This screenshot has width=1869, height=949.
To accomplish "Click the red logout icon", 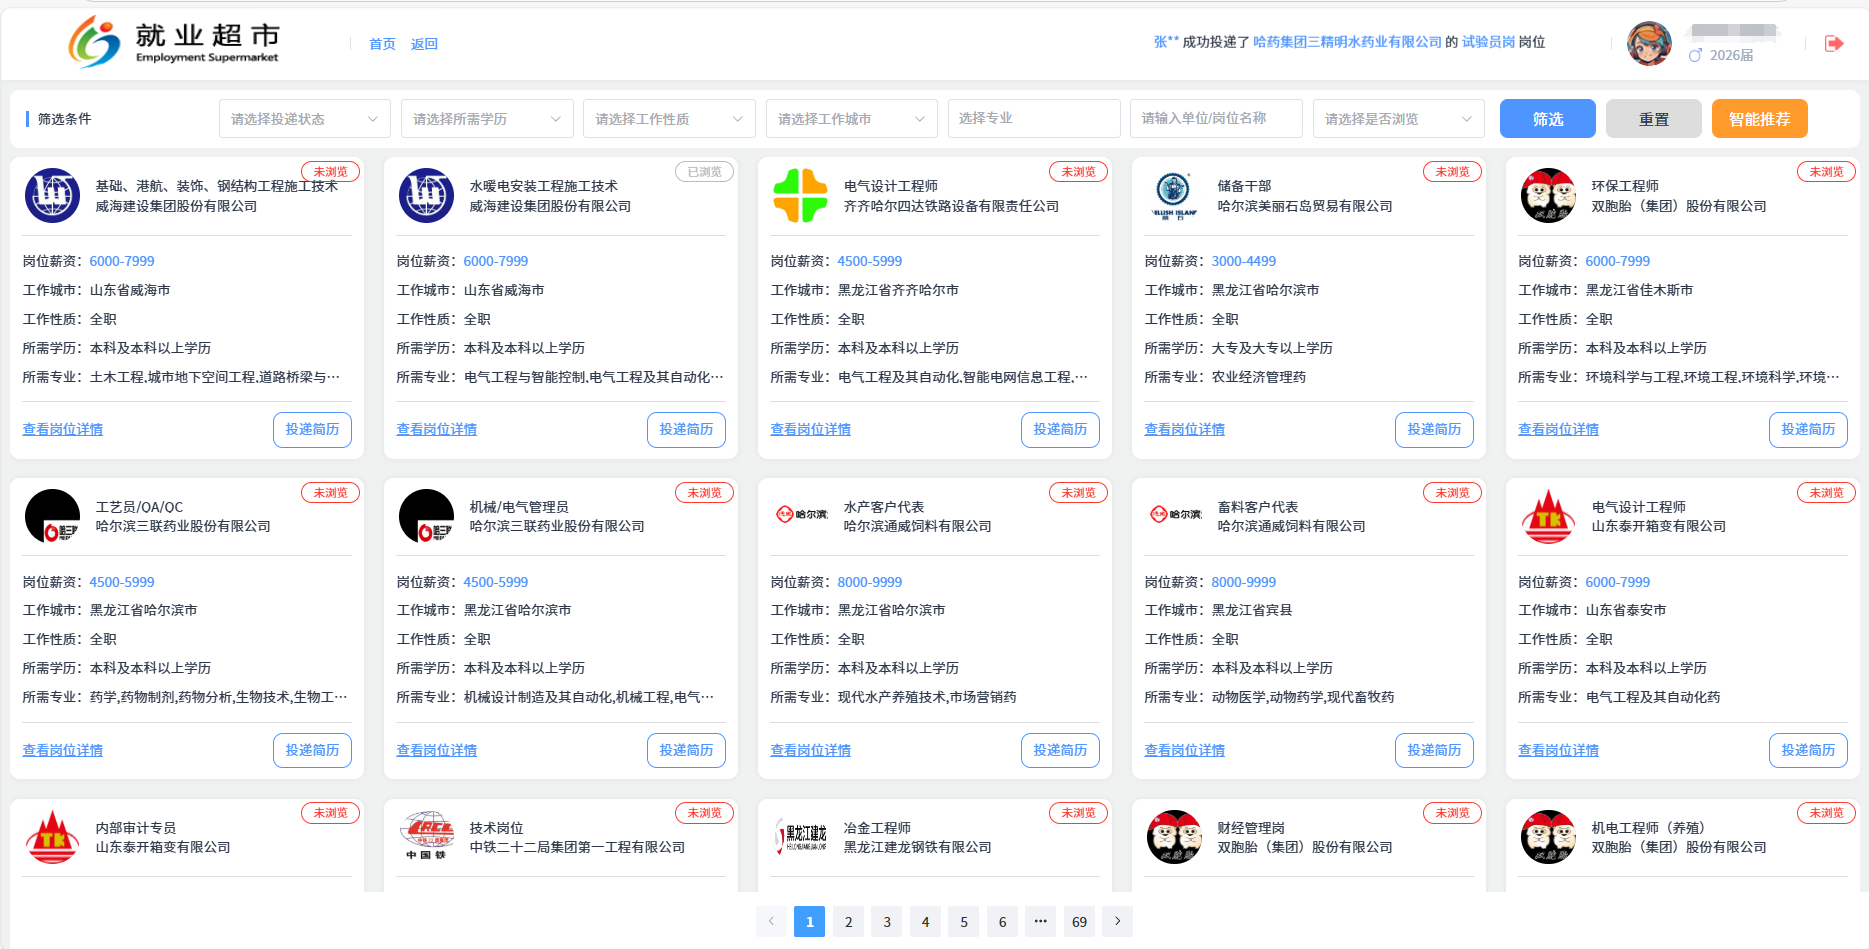I will (1834, 43).
